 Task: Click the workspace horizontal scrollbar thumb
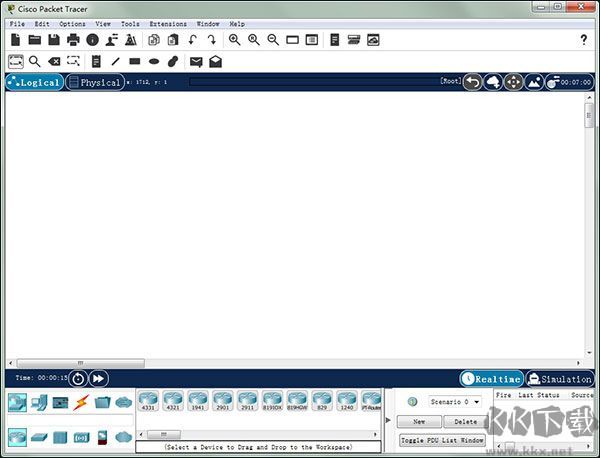tap(80, 363)
